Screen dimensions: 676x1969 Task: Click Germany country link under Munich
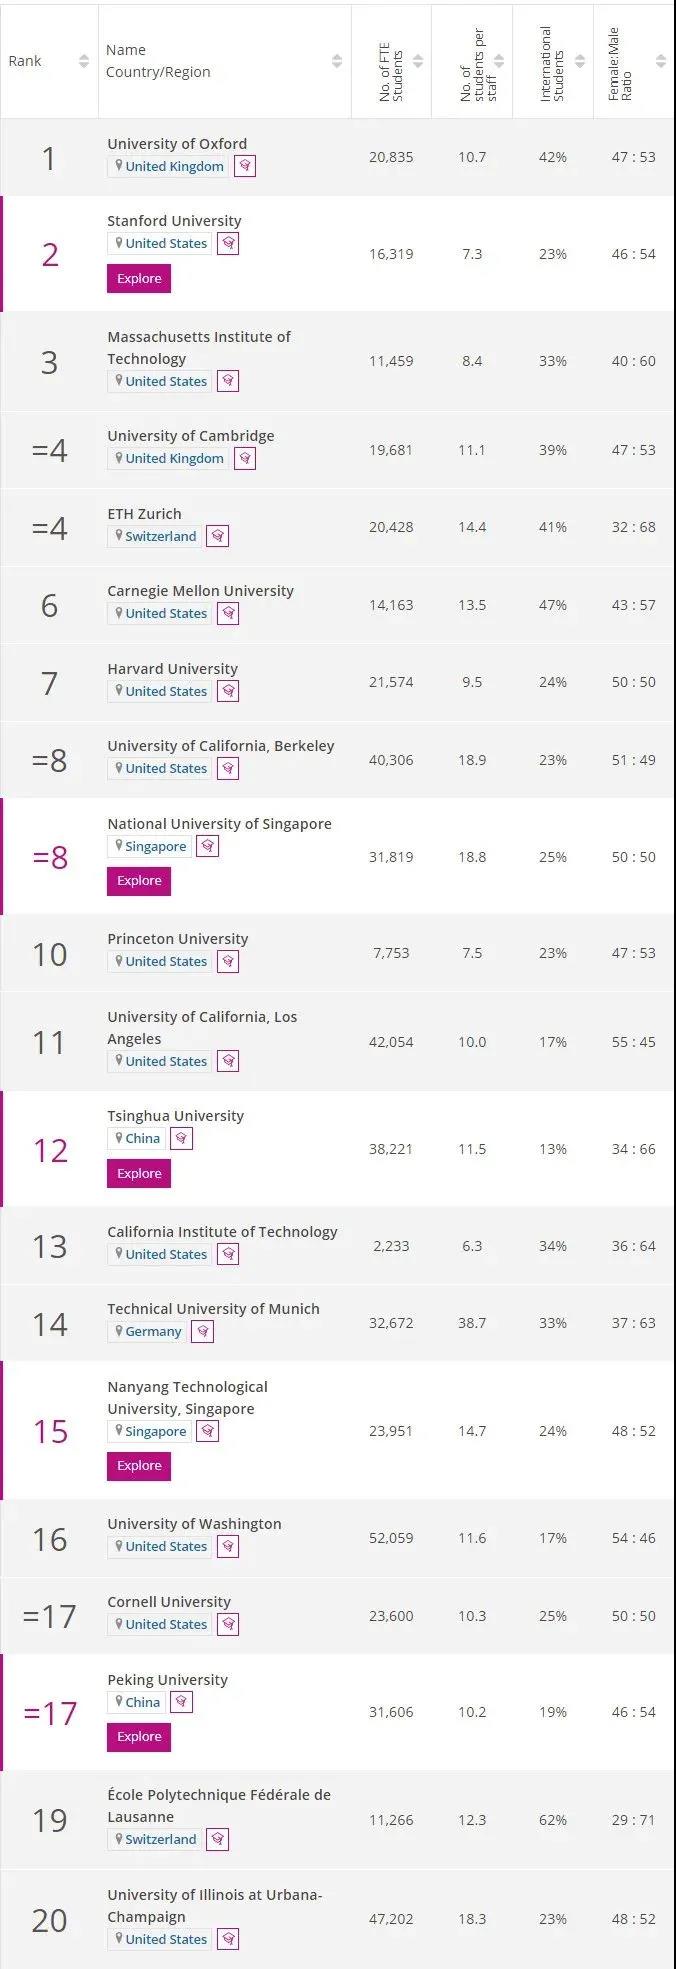tap(153, 1331)
